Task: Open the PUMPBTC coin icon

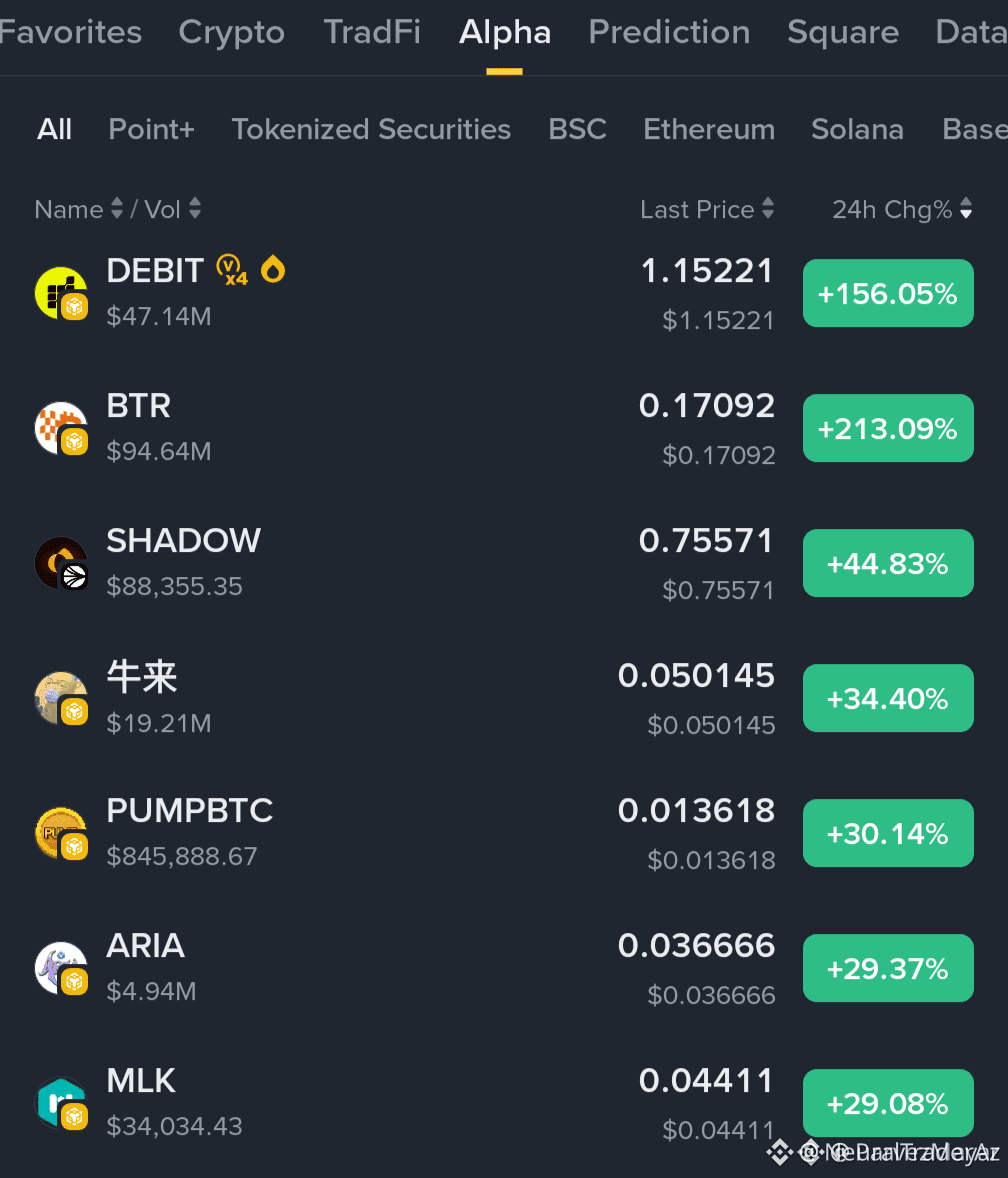Action: click(62, 833)
